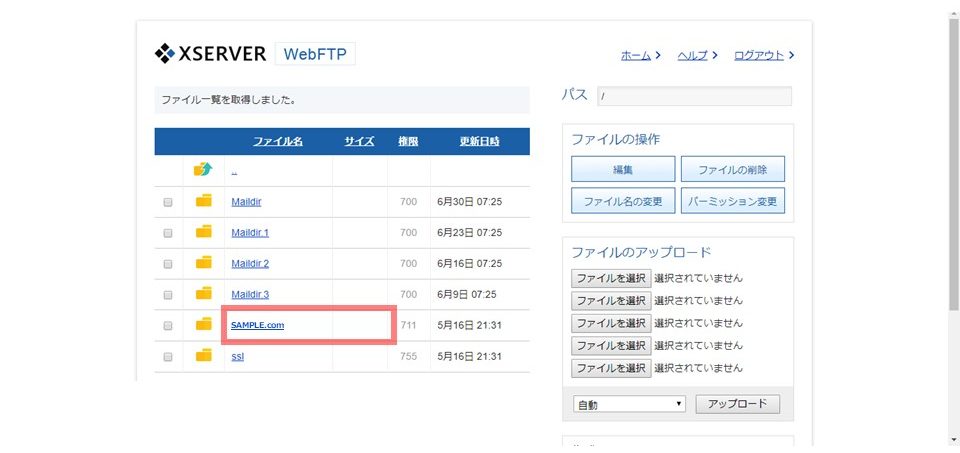Click the ファイル名の変更 button
Image resolution: width=960 pixels, height=453 pixels.
623,201
